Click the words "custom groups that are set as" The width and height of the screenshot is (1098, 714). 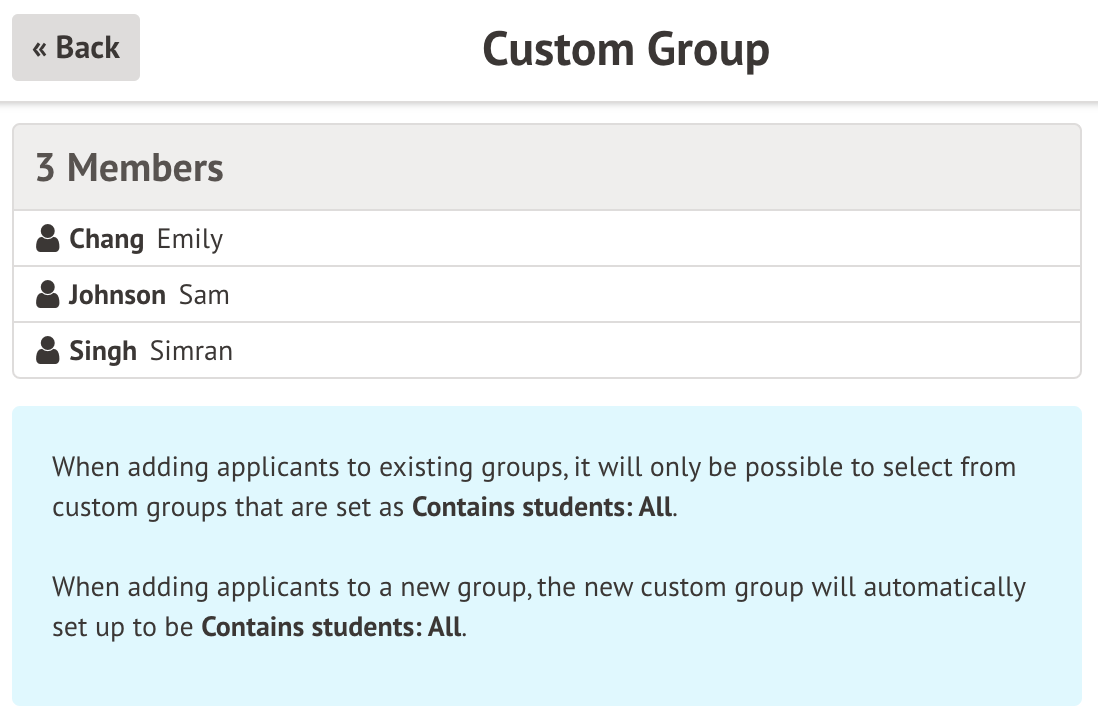click(x=229, y=507)
